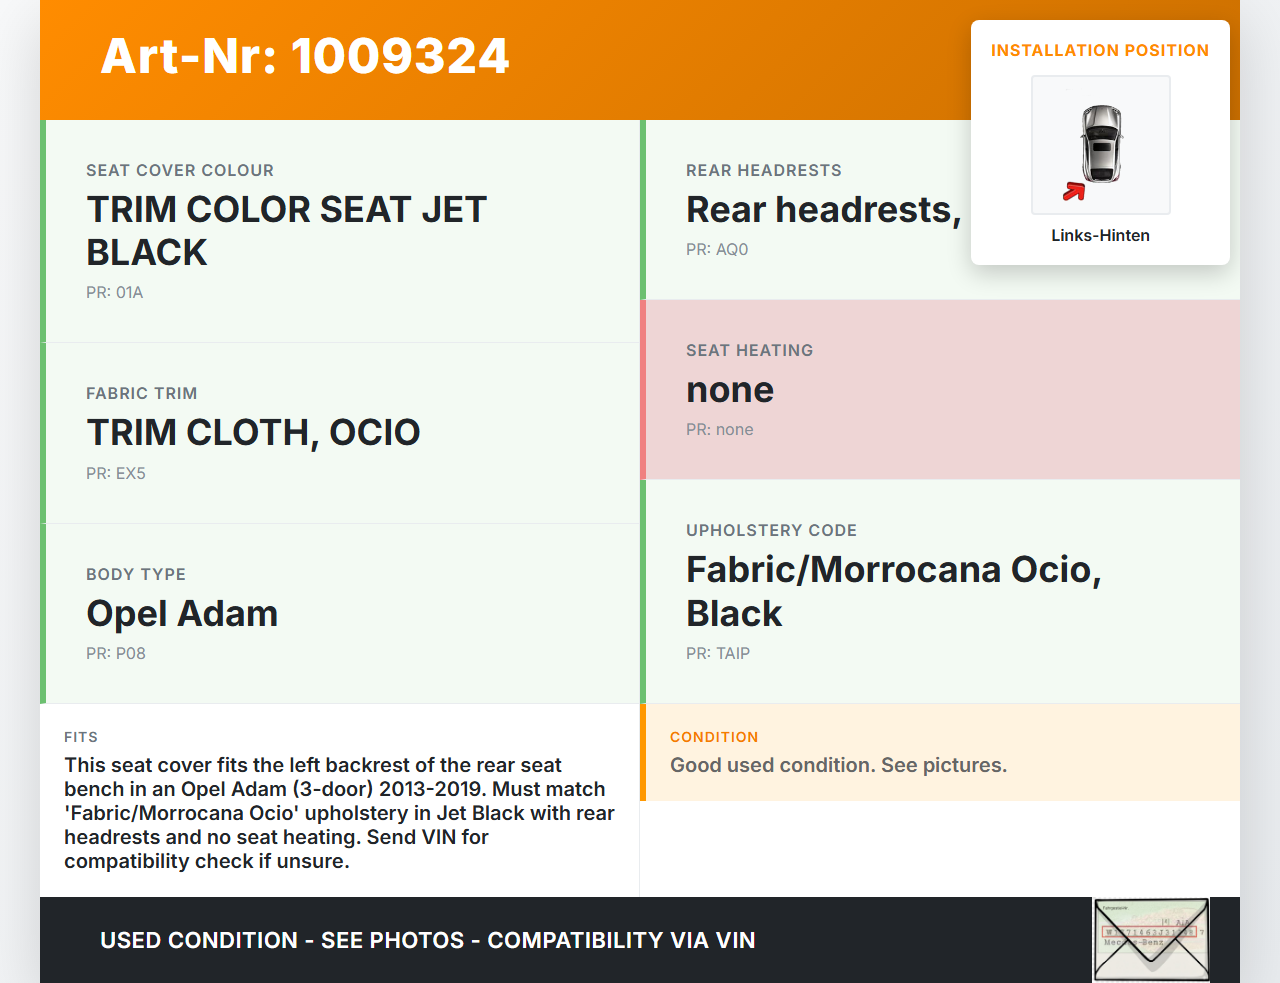Screen dimensions: 1280x983
Task: Click the Opel Adam body type value
Action: [x=182, y=614]
